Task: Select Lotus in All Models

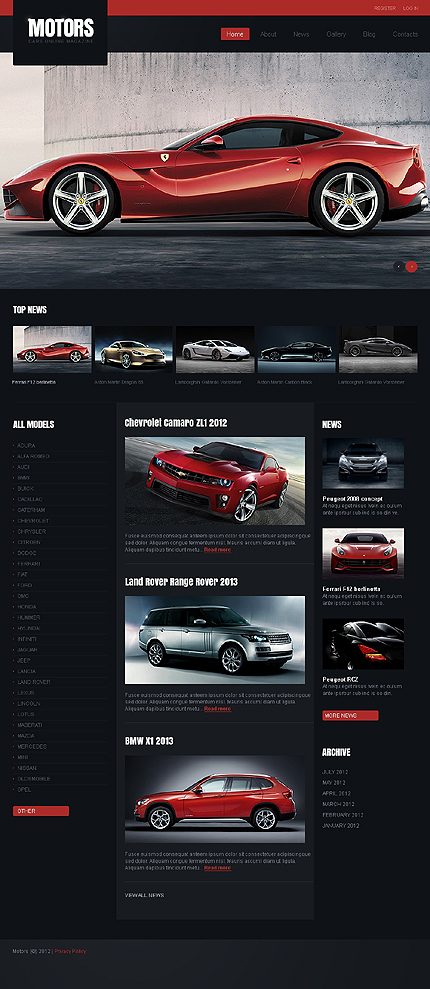Action: click(25, 713)
